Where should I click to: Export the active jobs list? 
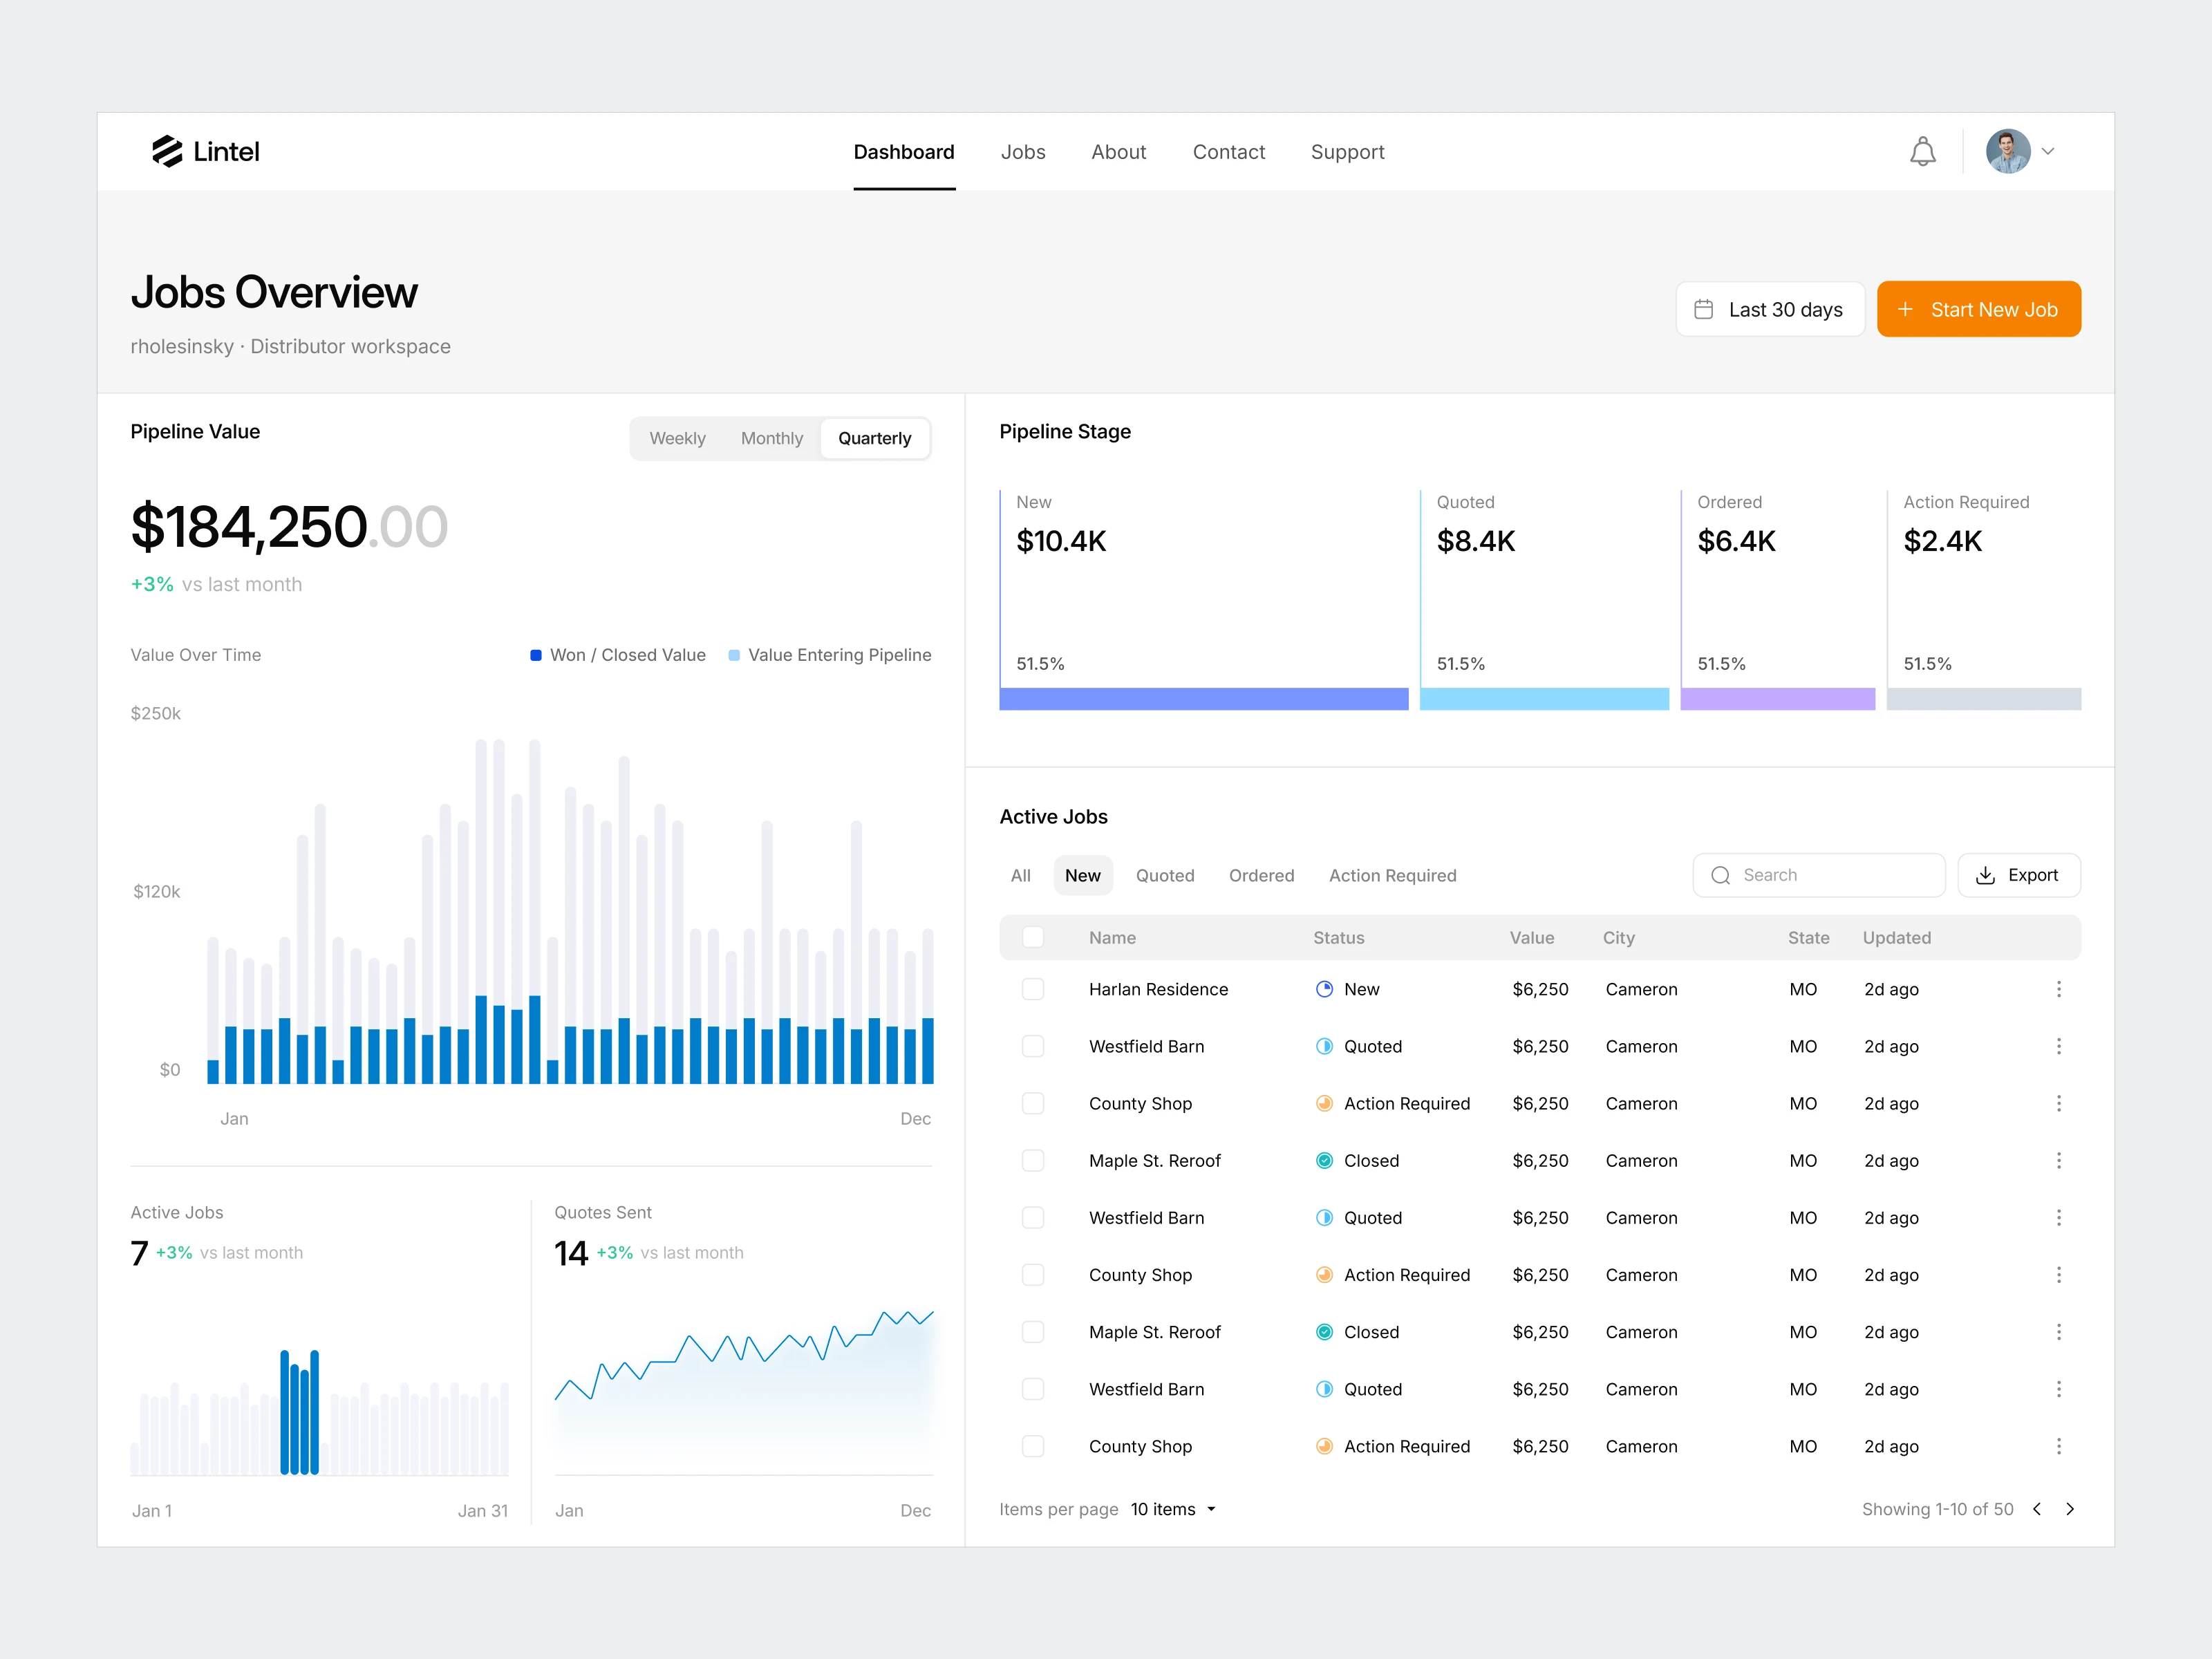[x=2018, y=875]
